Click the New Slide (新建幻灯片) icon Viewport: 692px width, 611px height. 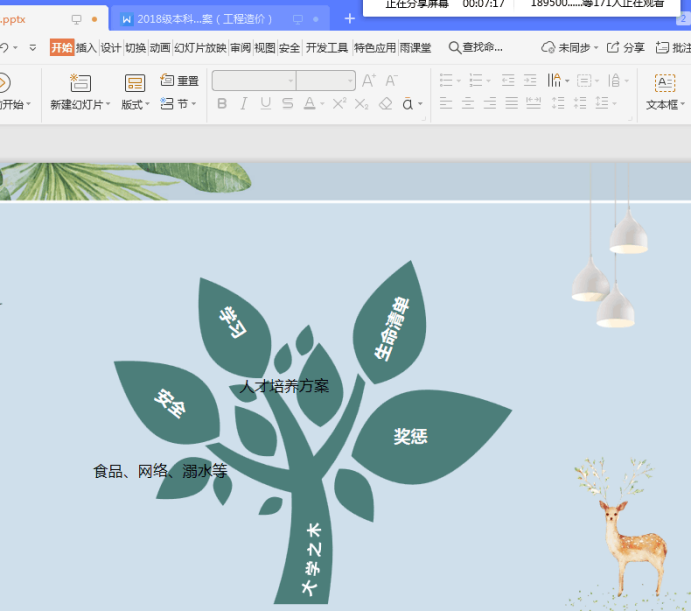(x=79, y=83)
